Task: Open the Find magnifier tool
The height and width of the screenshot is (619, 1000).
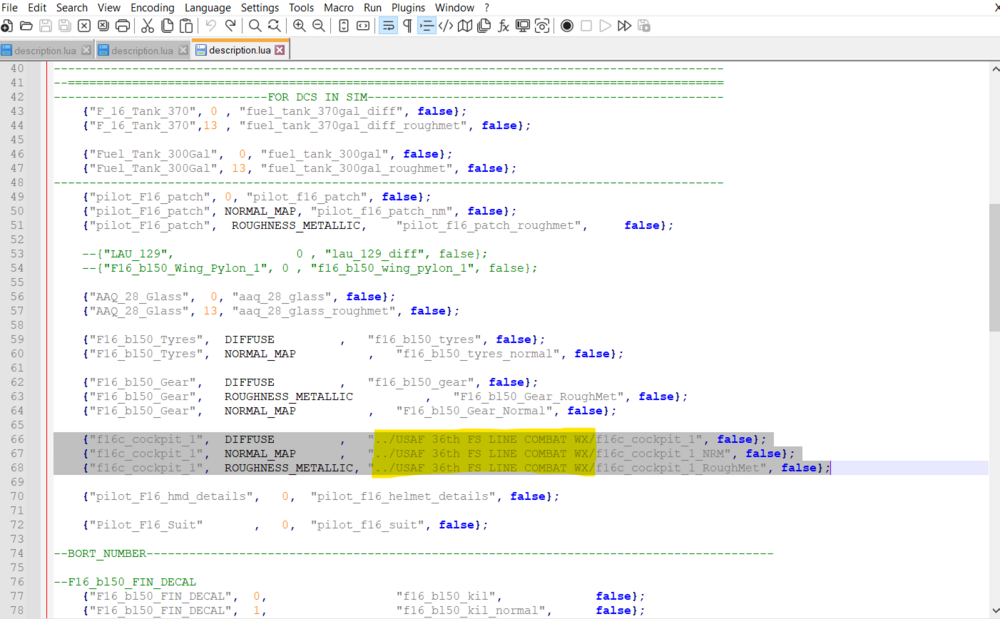Action: click(x=255, y=26)
